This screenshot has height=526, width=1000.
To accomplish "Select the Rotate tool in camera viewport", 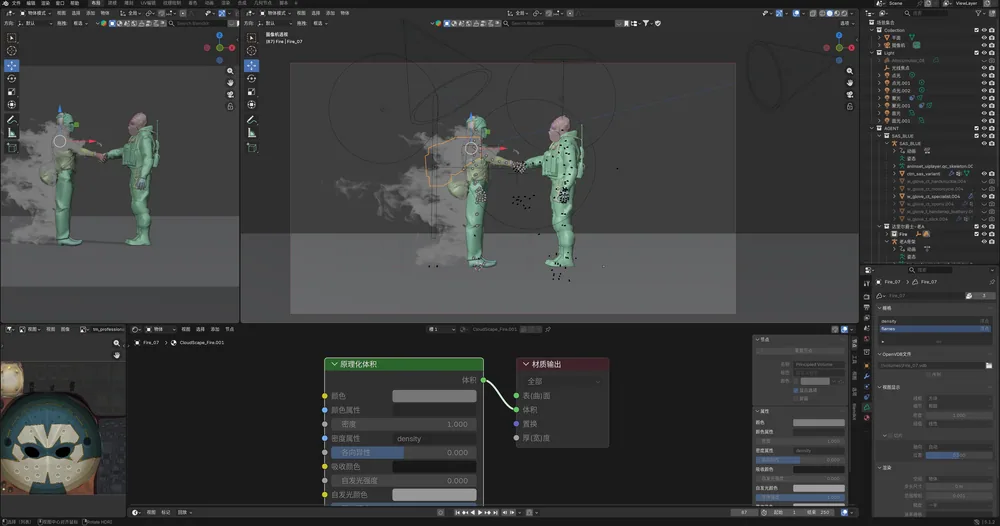I will coord(252,78).
